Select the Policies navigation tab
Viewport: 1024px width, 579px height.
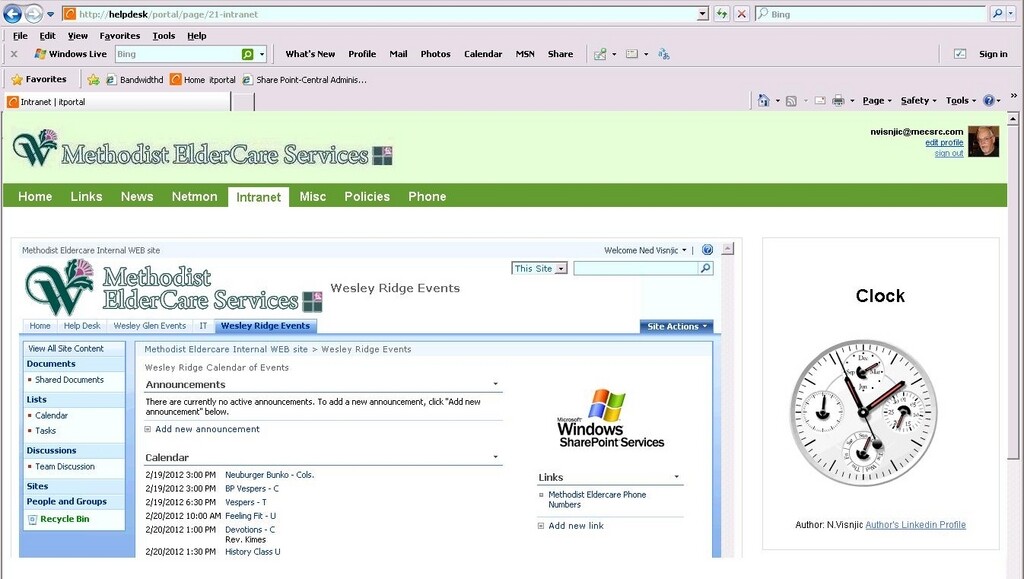coord(367,196)
